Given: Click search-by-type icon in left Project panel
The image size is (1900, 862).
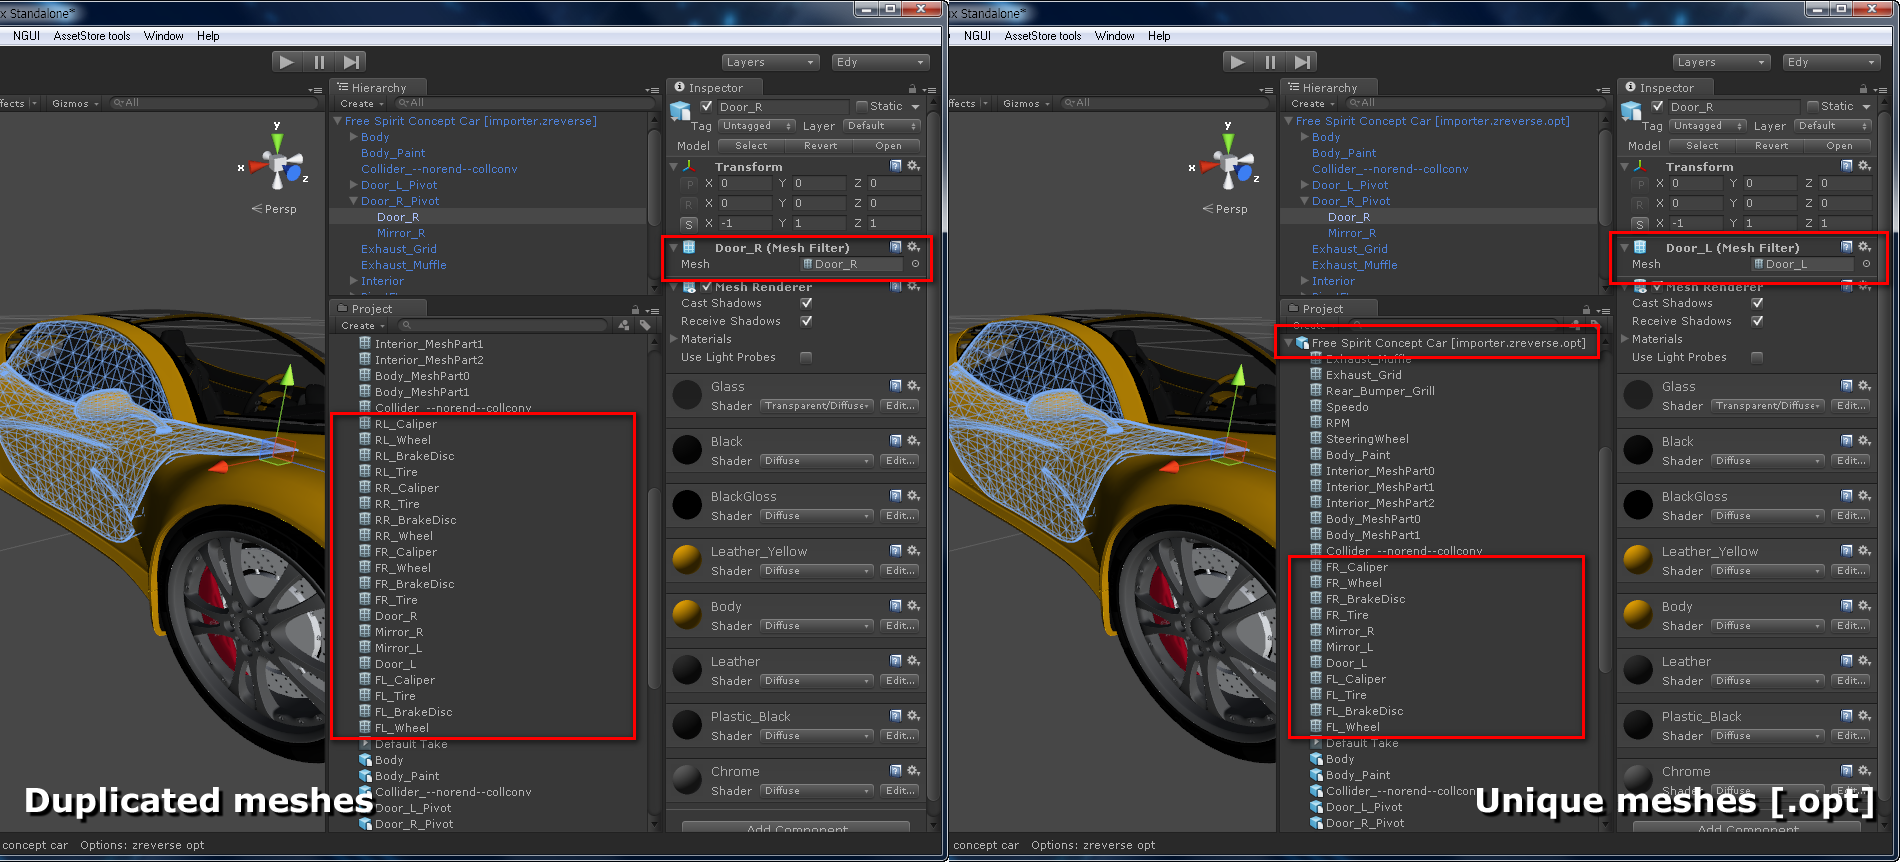Looking at the screenshot, I should (624, 325).
